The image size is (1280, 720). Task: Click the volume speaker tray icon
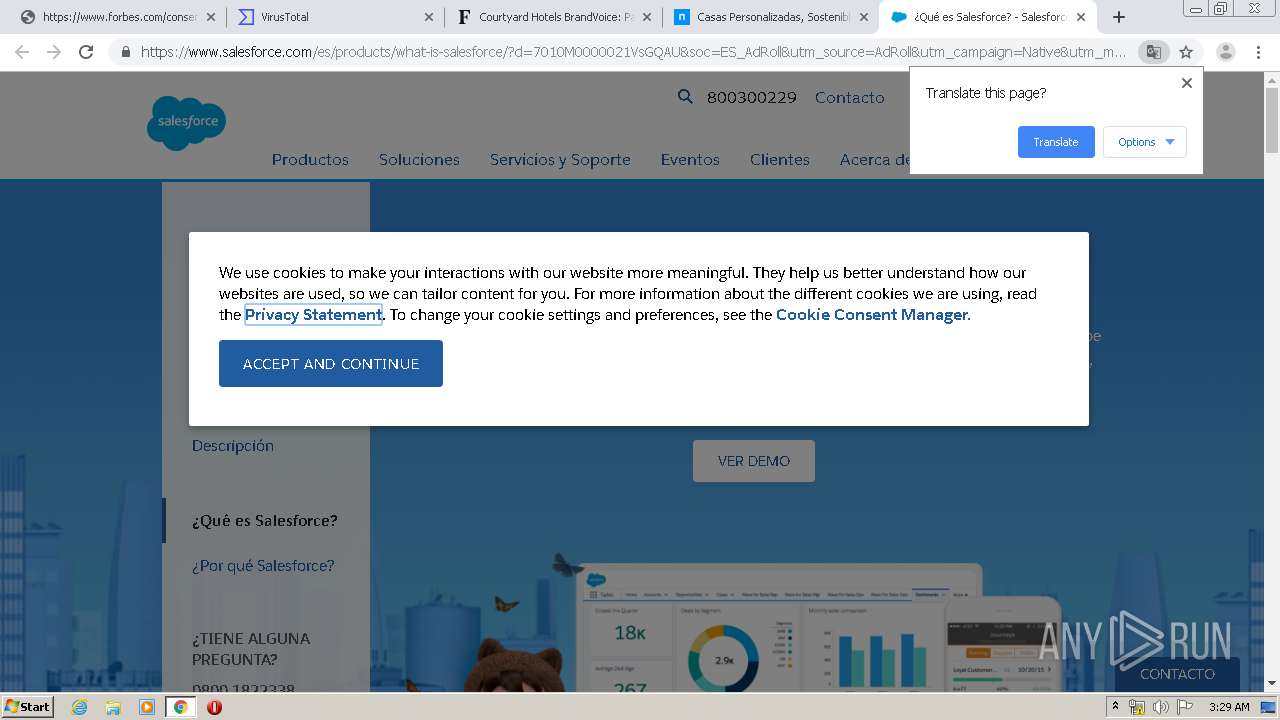coord(1160,707)
